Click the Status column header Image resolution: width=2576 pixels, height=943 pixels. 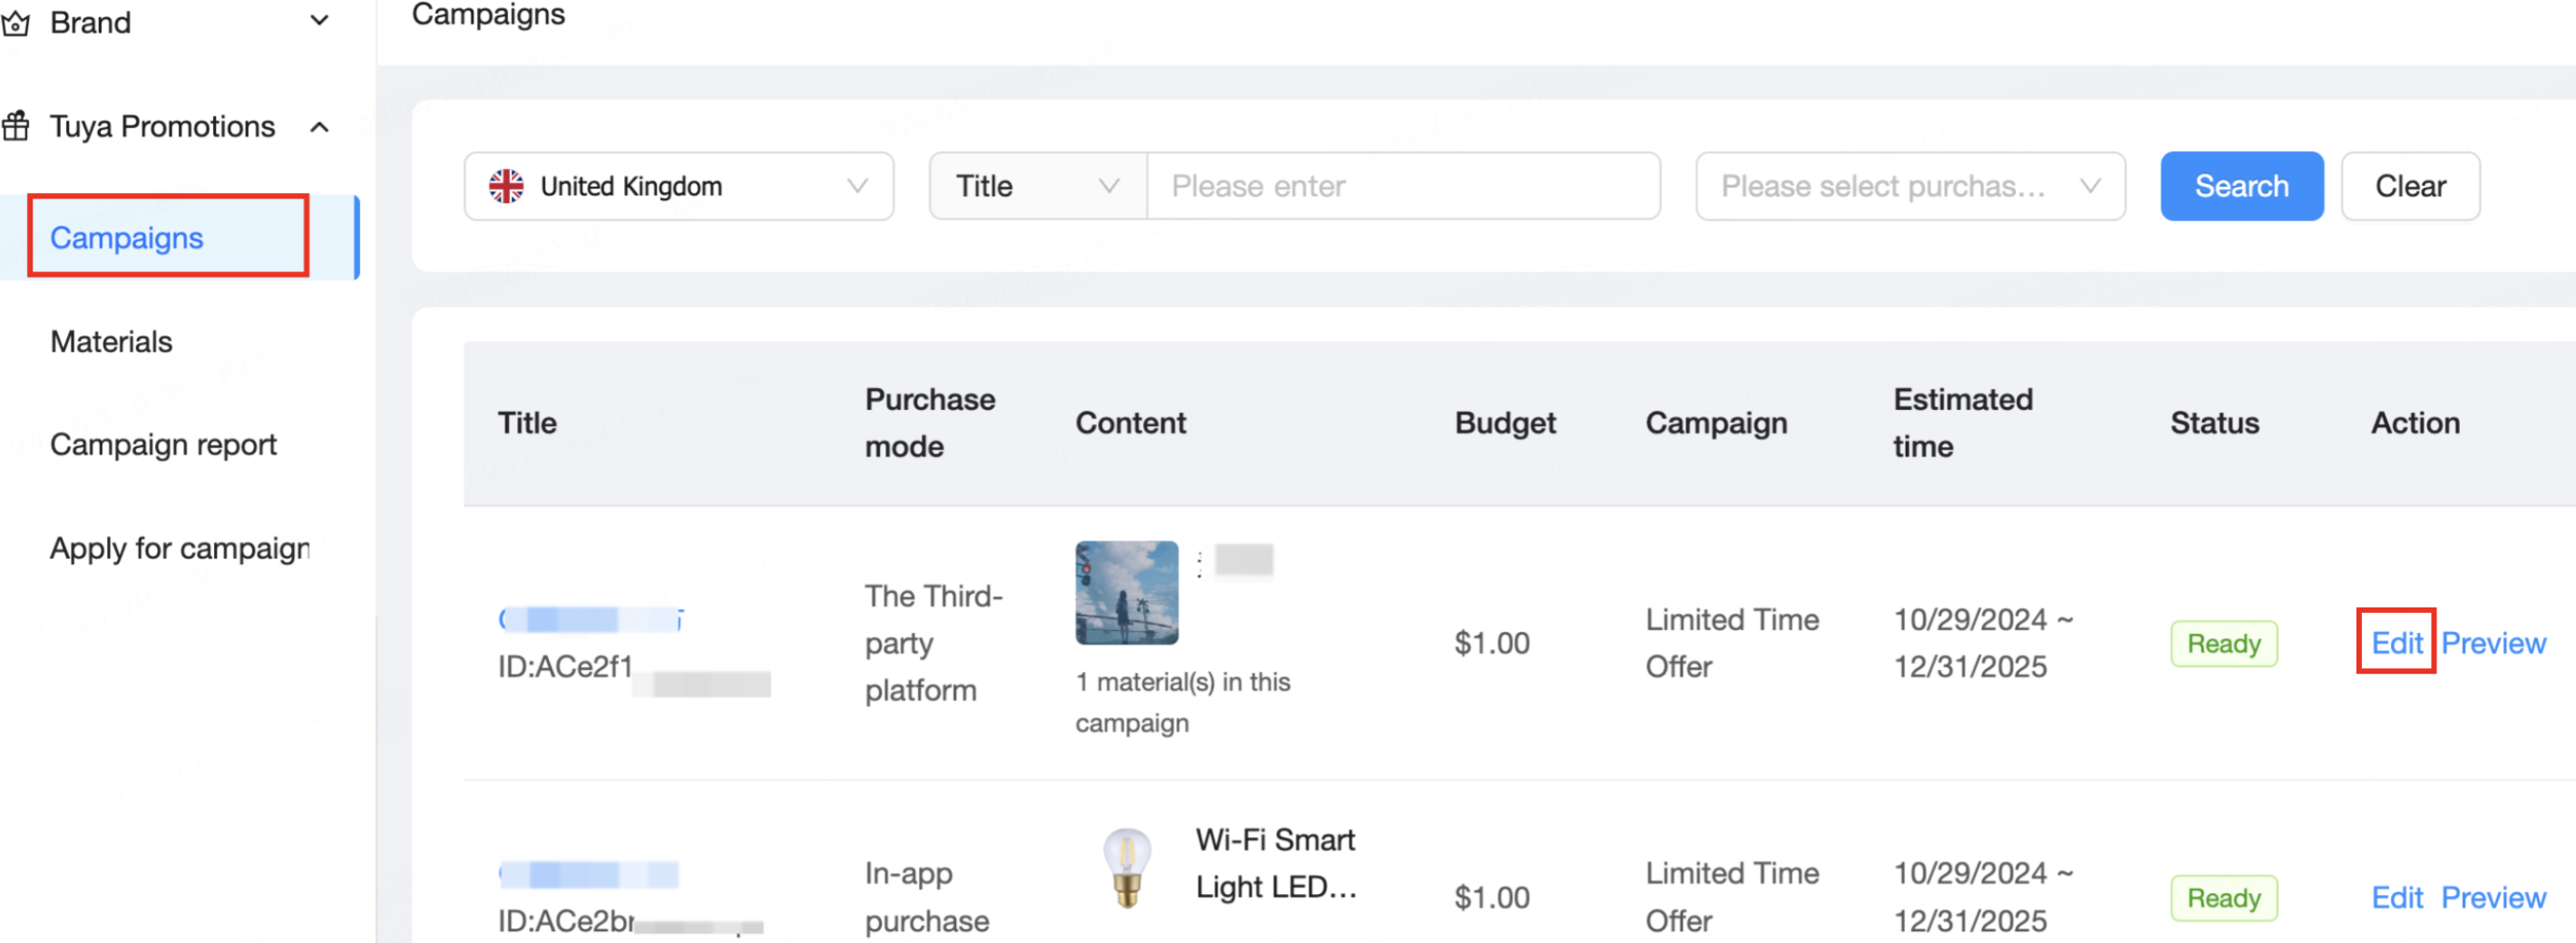click(x=2214, y=423)
